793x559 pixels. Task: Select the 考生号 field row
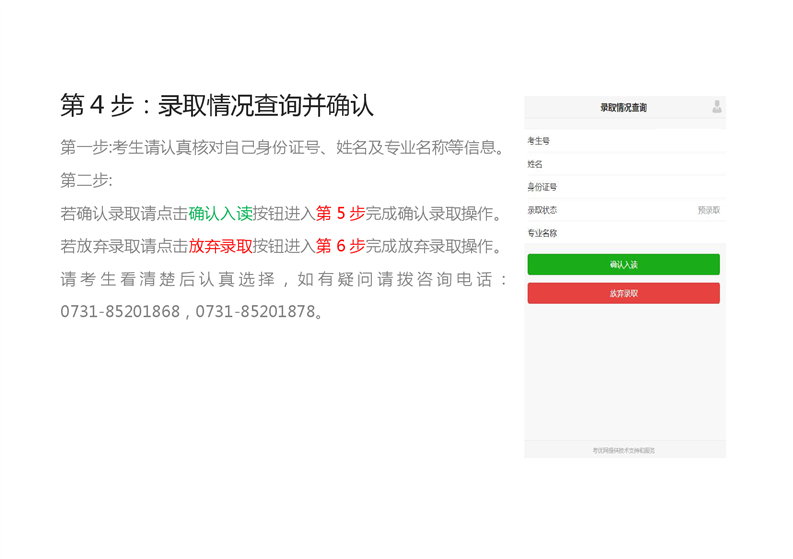624,141
